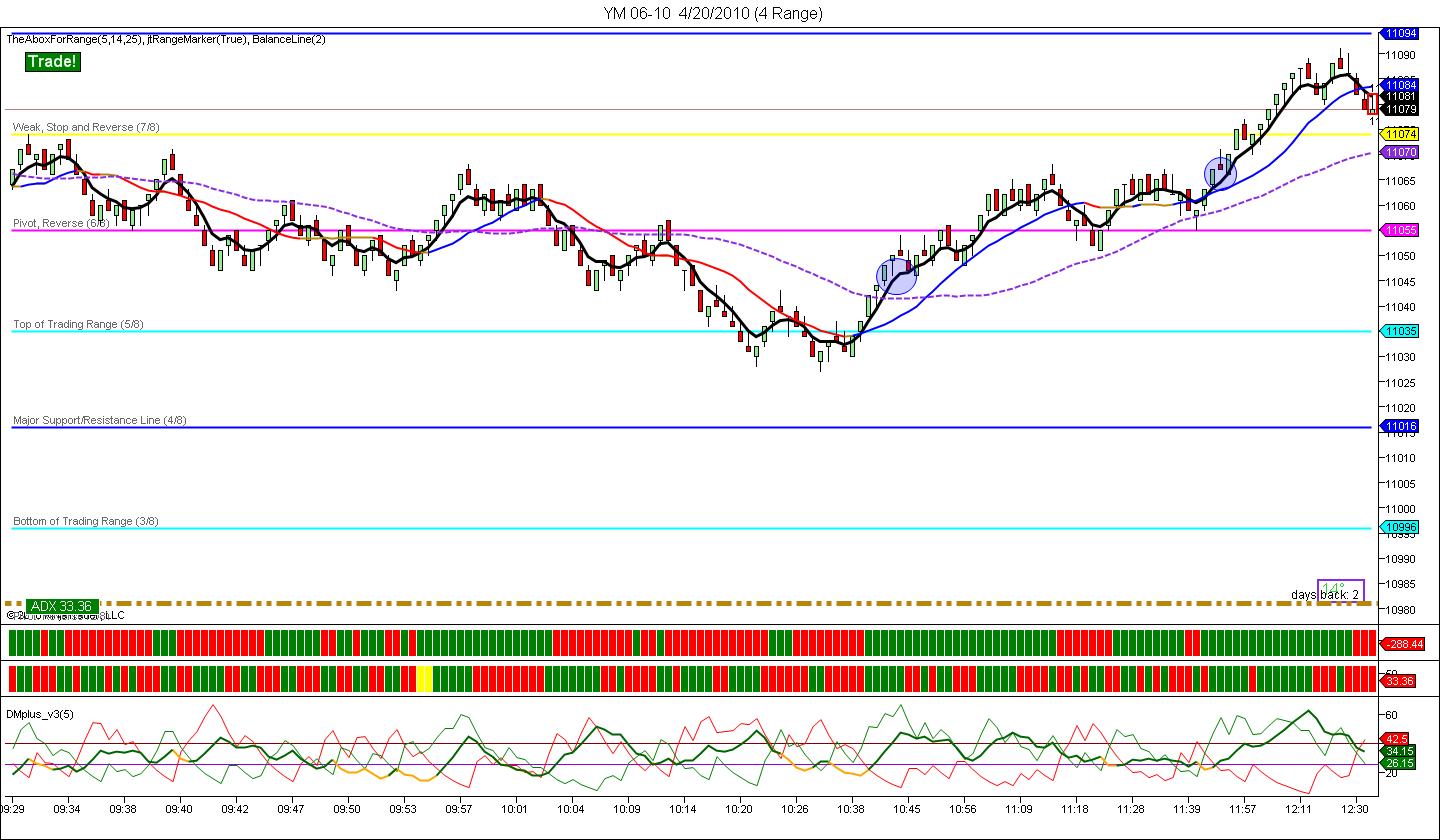Click the magenta 11055 price marker
The height and width of the screenshot is (840, 1440).
tap(1400, 230)
